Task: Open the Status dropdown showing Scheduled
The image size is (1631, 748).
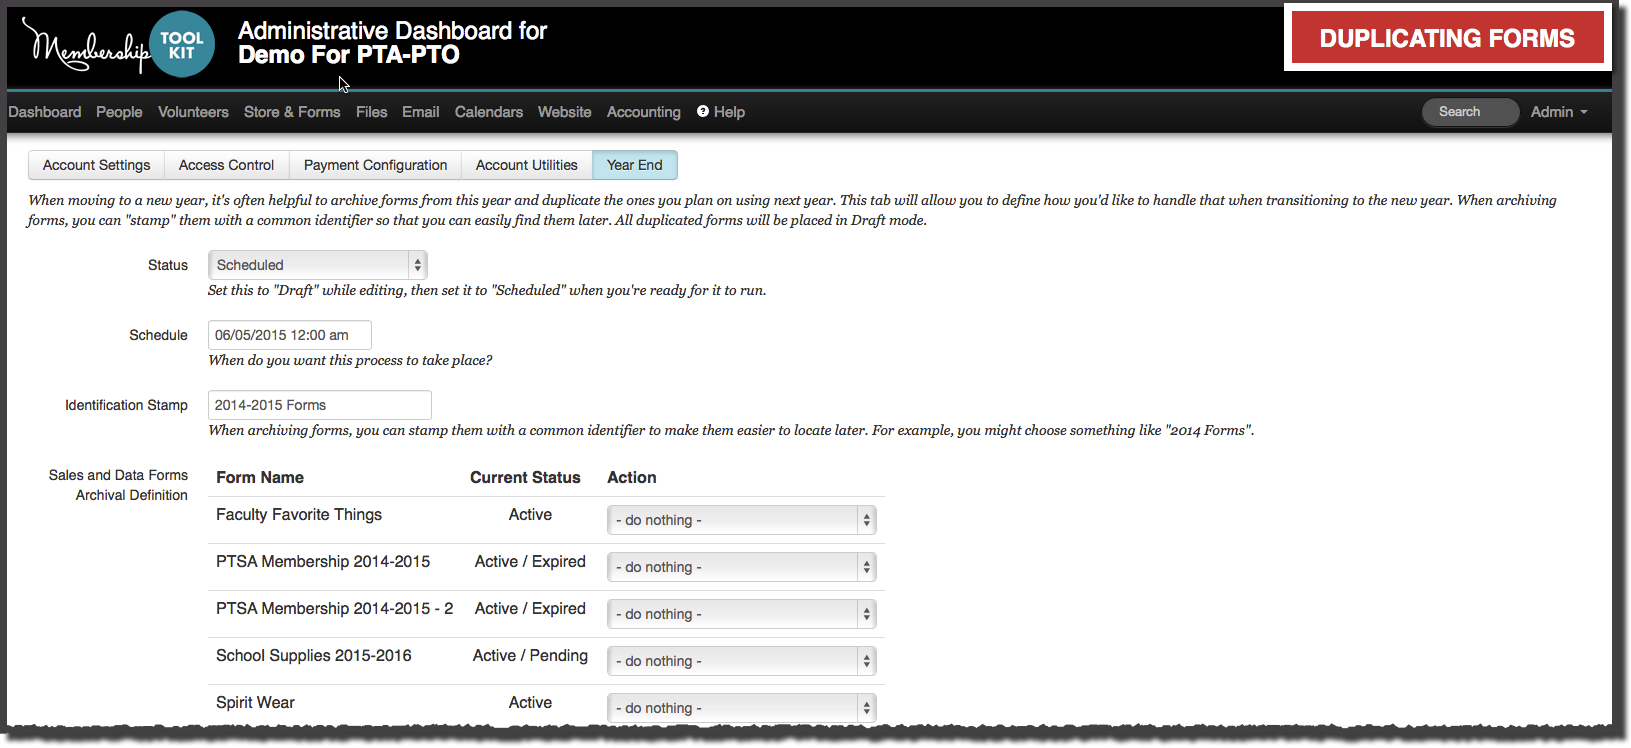Action: 317,265
